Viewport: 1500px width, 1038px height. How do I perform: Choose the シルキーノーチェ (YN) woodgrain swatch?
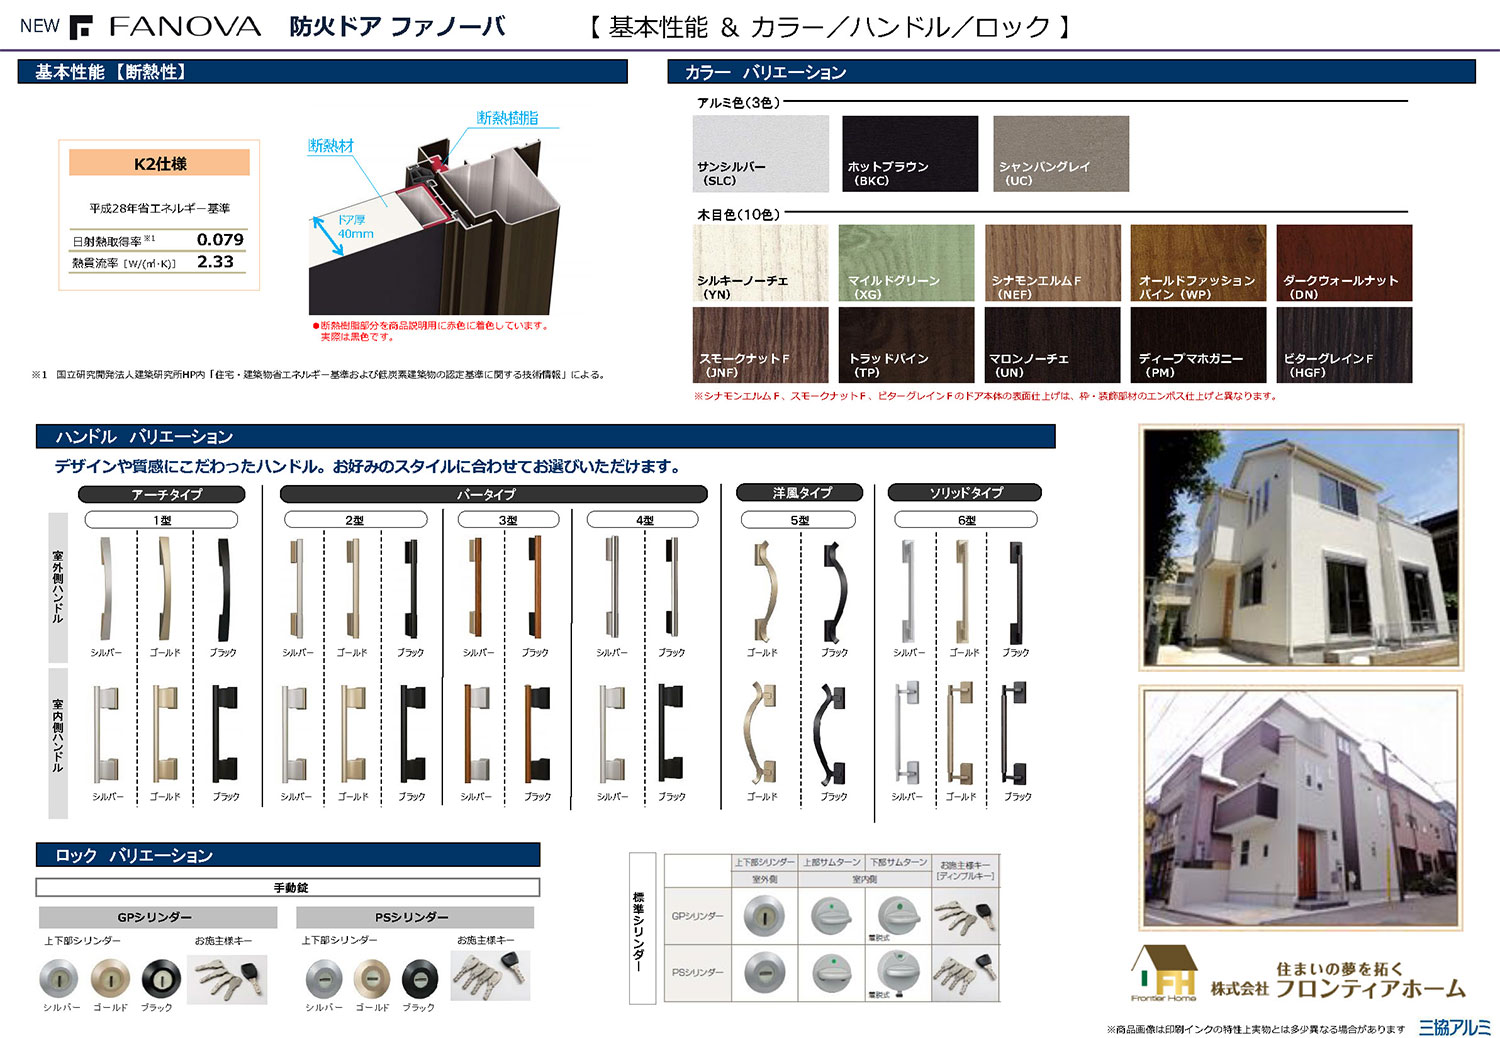point(761,263)
